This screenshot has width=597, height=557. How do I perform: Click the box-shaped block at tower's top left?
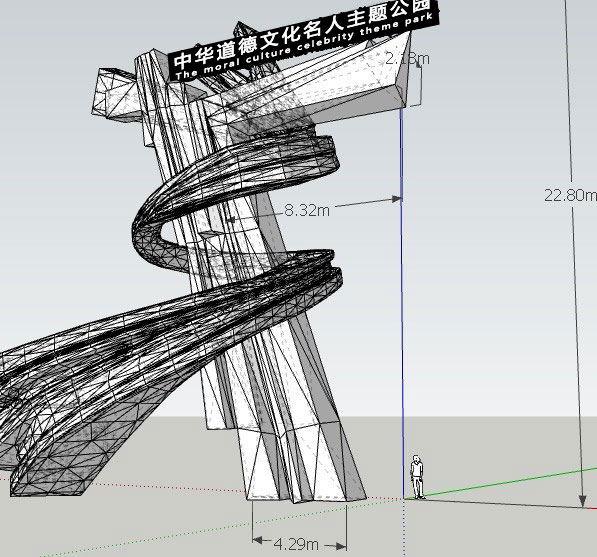click(114, 93)
